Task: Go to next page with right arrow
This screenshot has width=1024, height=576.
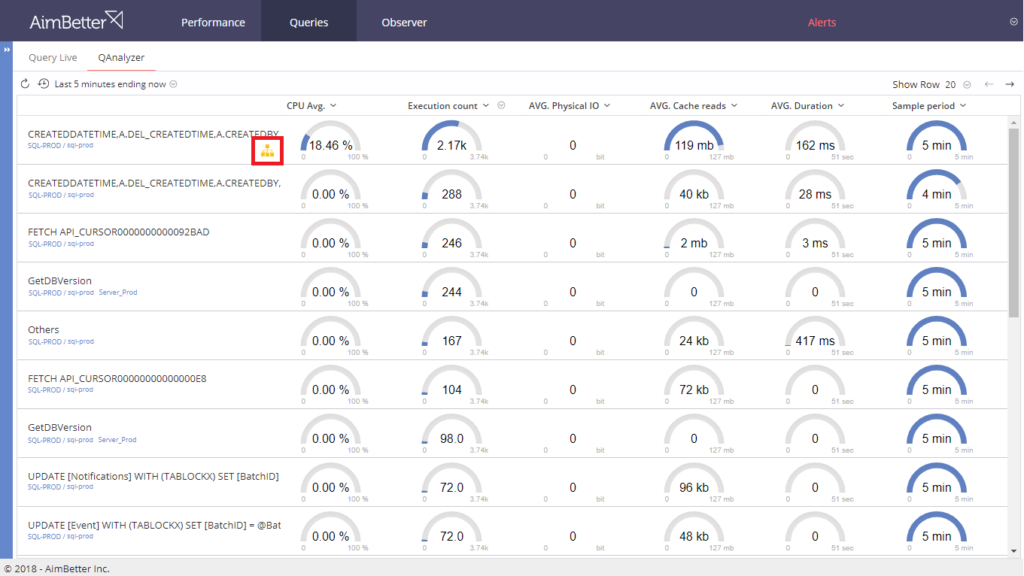Action: (x=1009, y=85)
